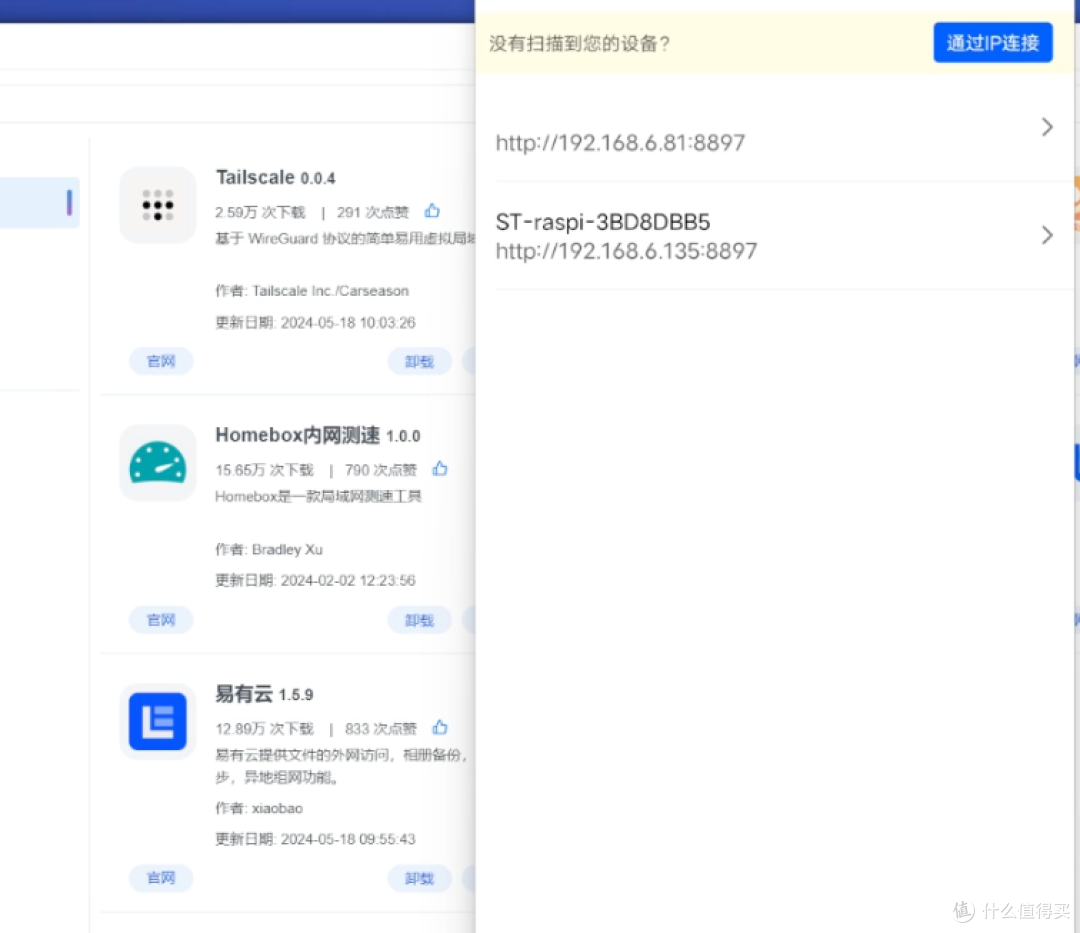1080x933 pixels.
Task: Click the 15.65万 次下载 count
Action: (x=264, y=470)
